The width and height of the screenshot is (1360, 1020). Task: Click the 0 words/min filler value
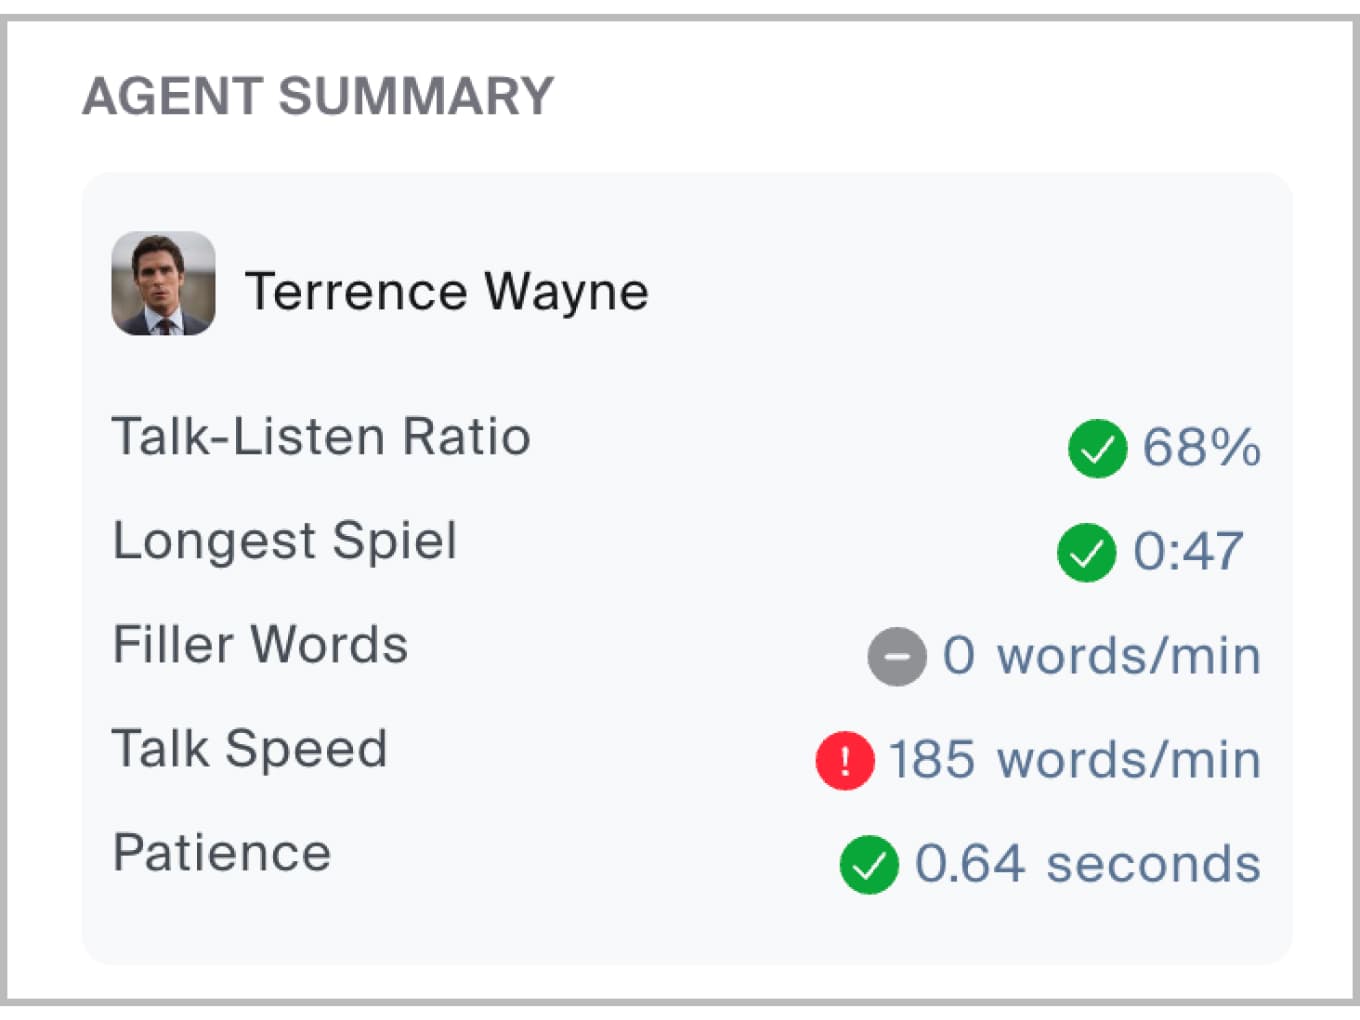point(1101,656)
